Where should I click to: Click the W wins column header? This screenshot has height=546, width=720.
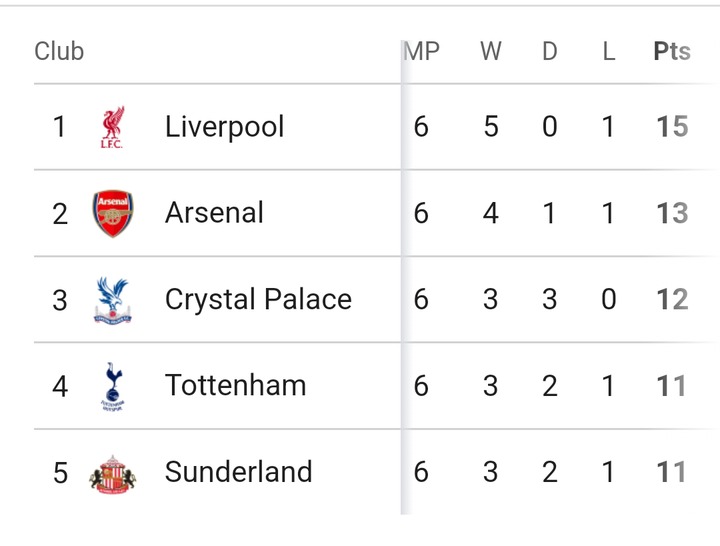pos(490,52)
